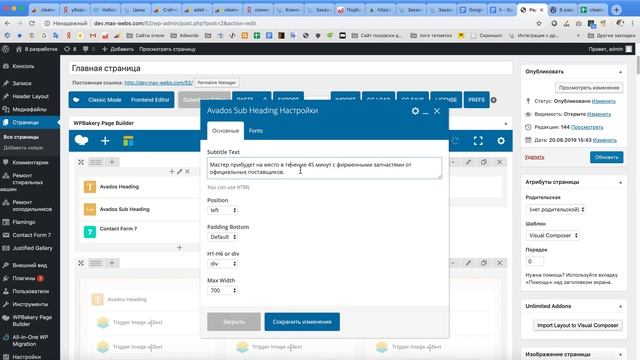
Task: Open the Padding Bottom dropdown
Action: click(x=222, y=237)
